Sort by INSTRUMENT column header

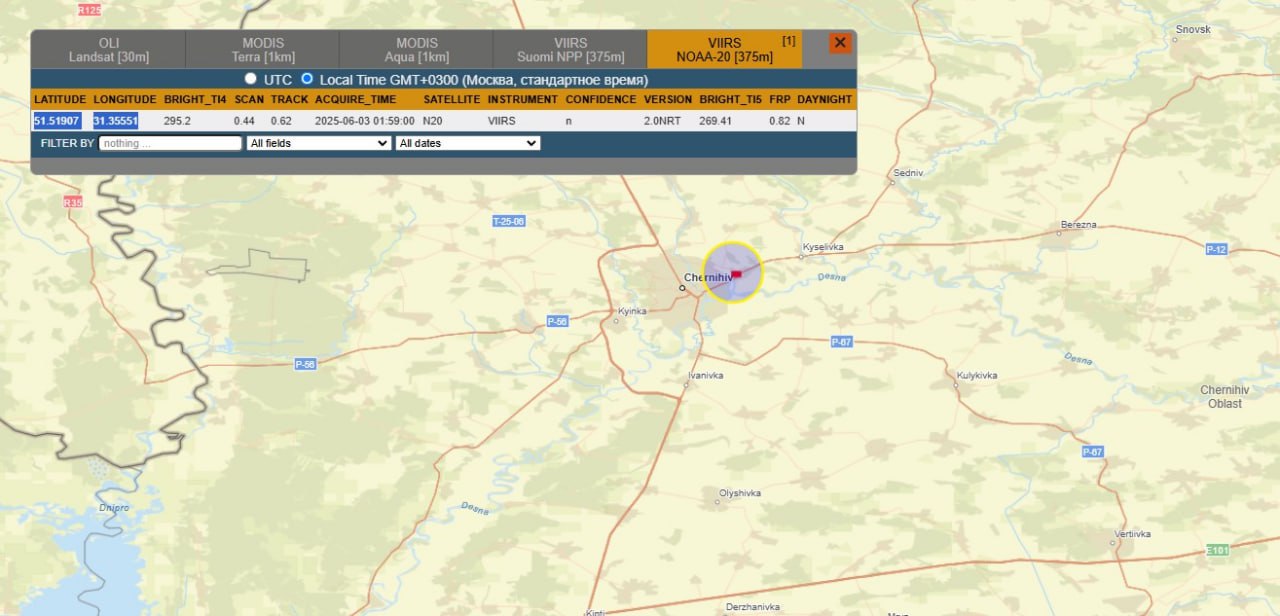point(523,100)
